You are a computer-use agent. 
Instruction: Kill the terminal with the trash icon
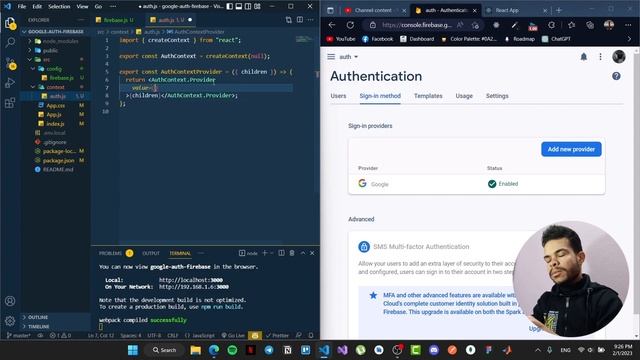pyautogui.click(x=292, y=253)
